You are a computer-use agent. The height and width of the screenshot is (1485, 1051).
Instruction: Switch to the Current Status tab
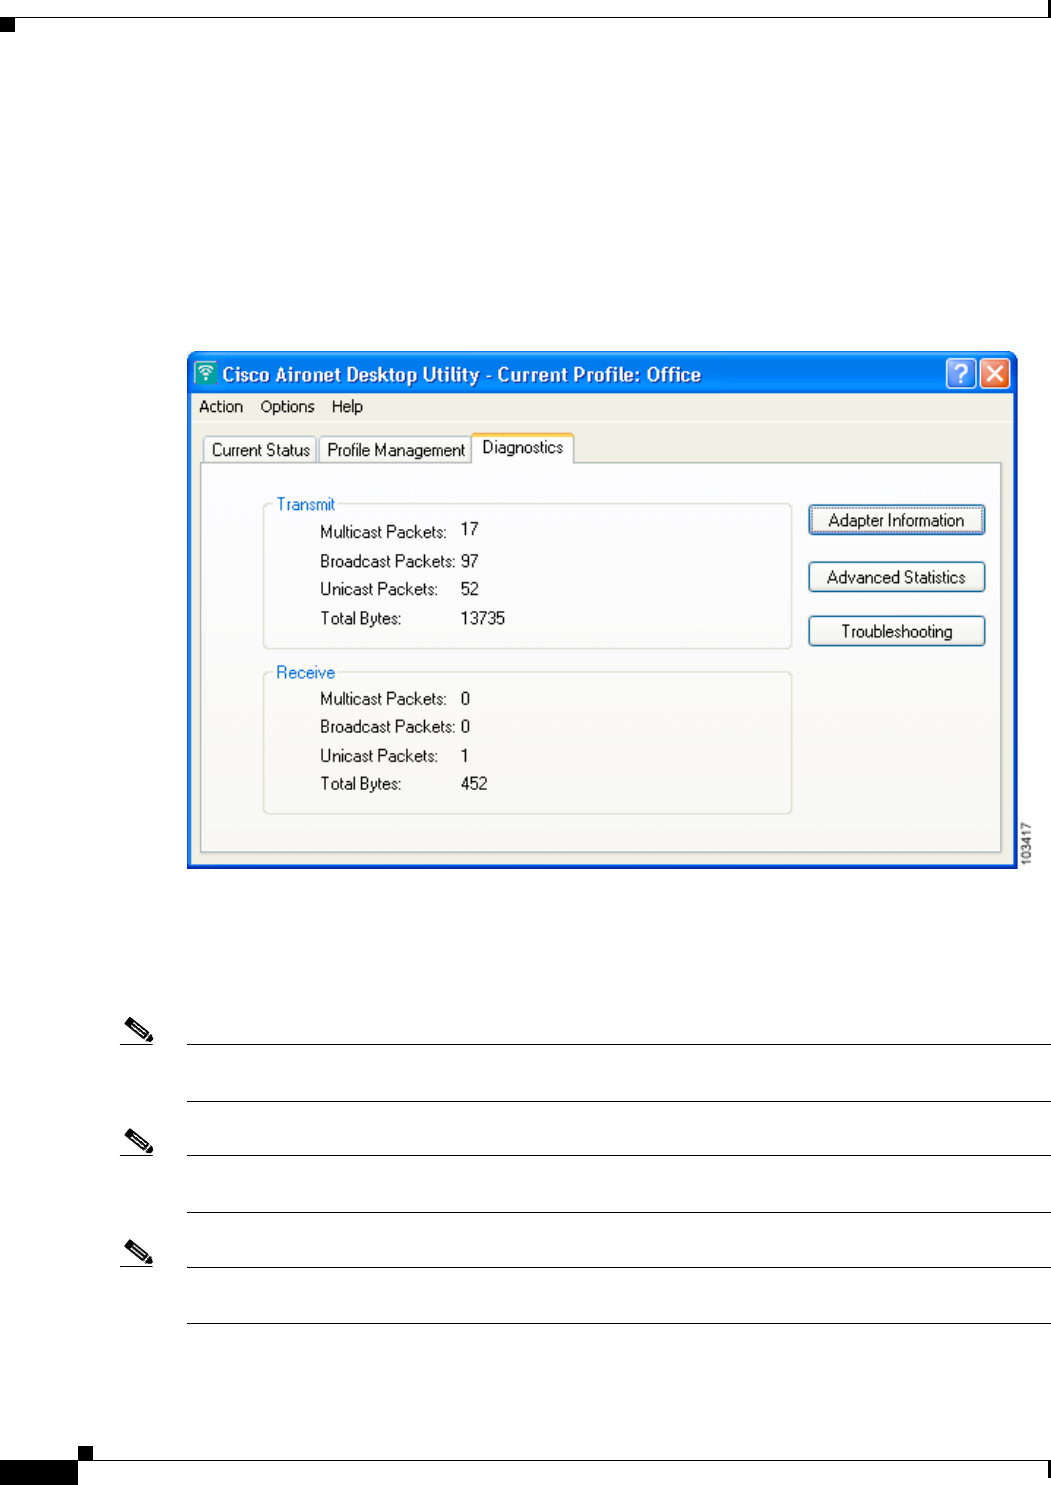(260, 450)
